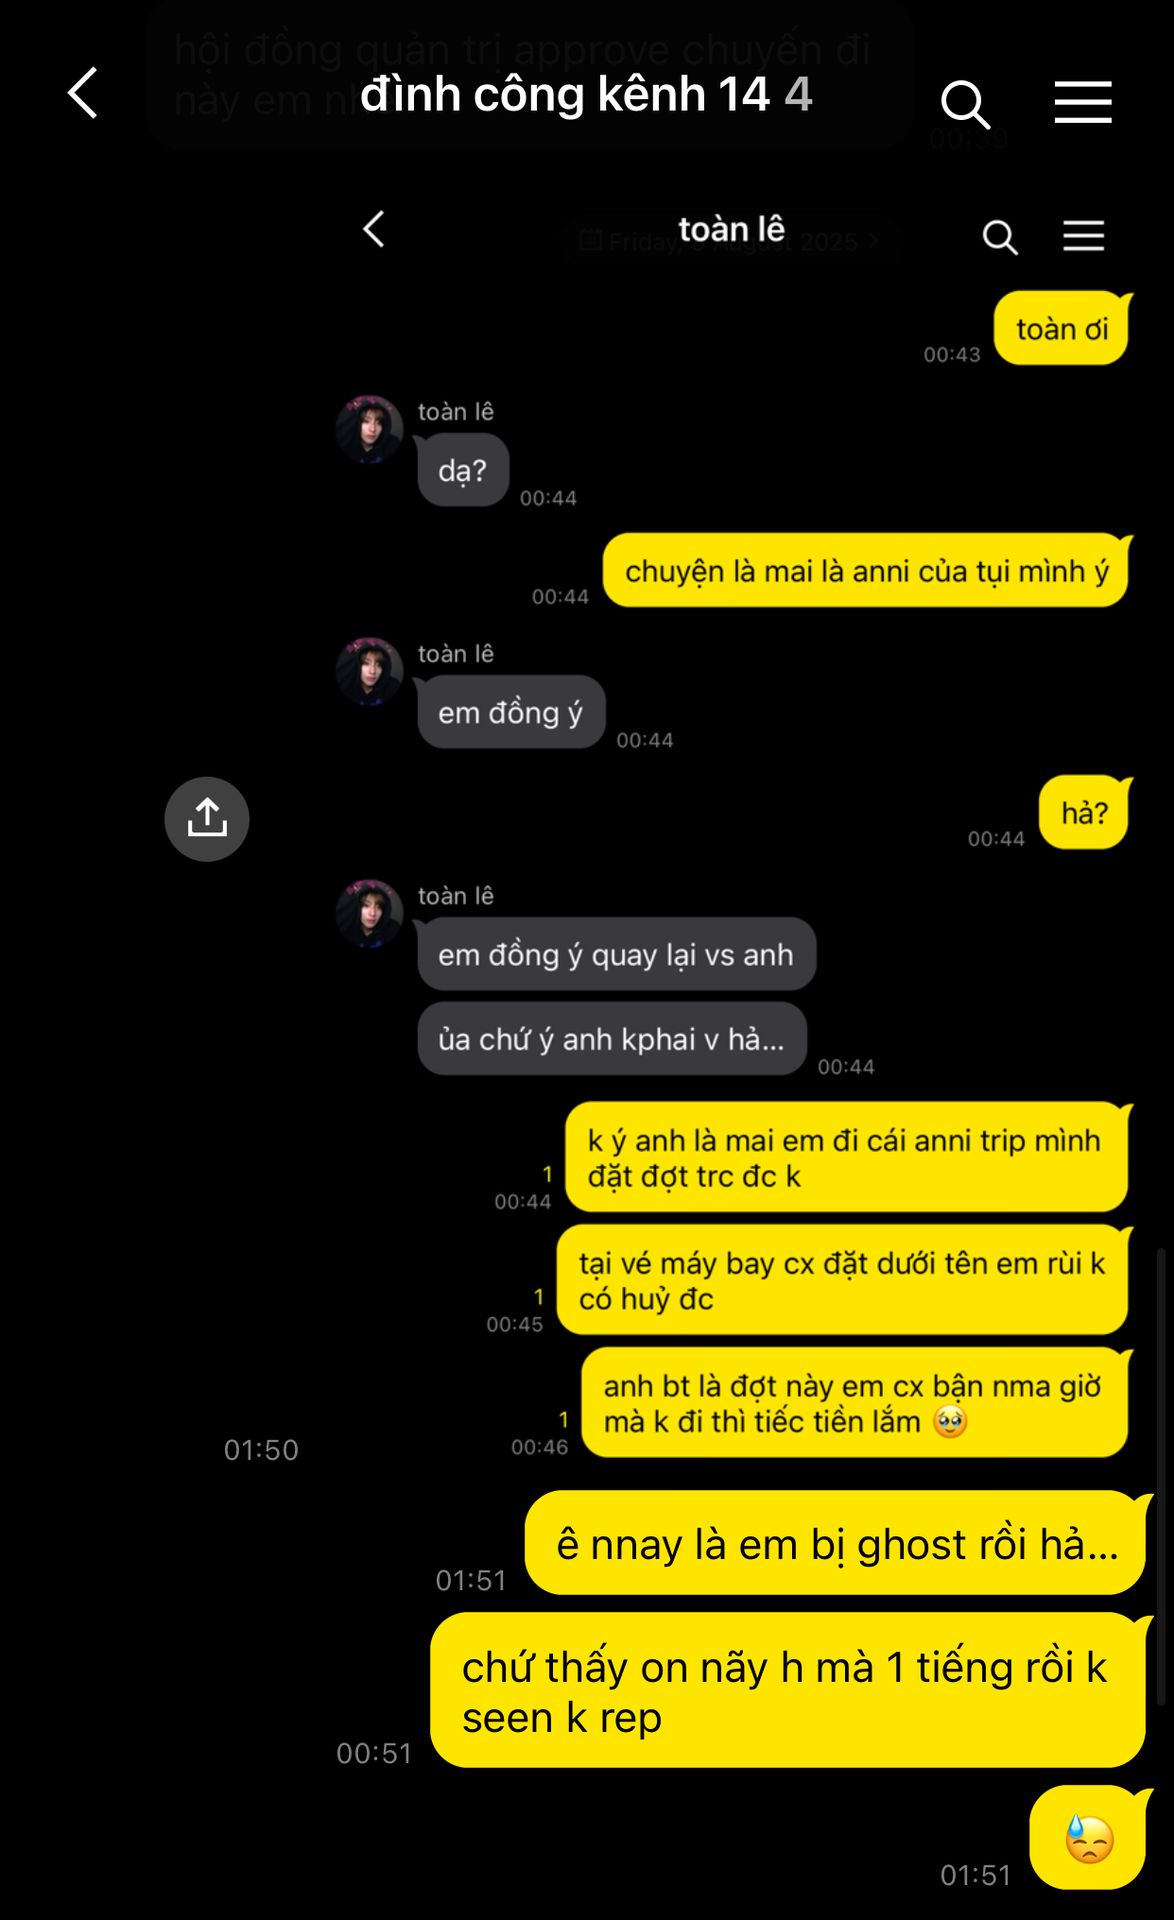
Task: Select the message ê nnay là em bị ghost
Action: tap(836, 1543)
